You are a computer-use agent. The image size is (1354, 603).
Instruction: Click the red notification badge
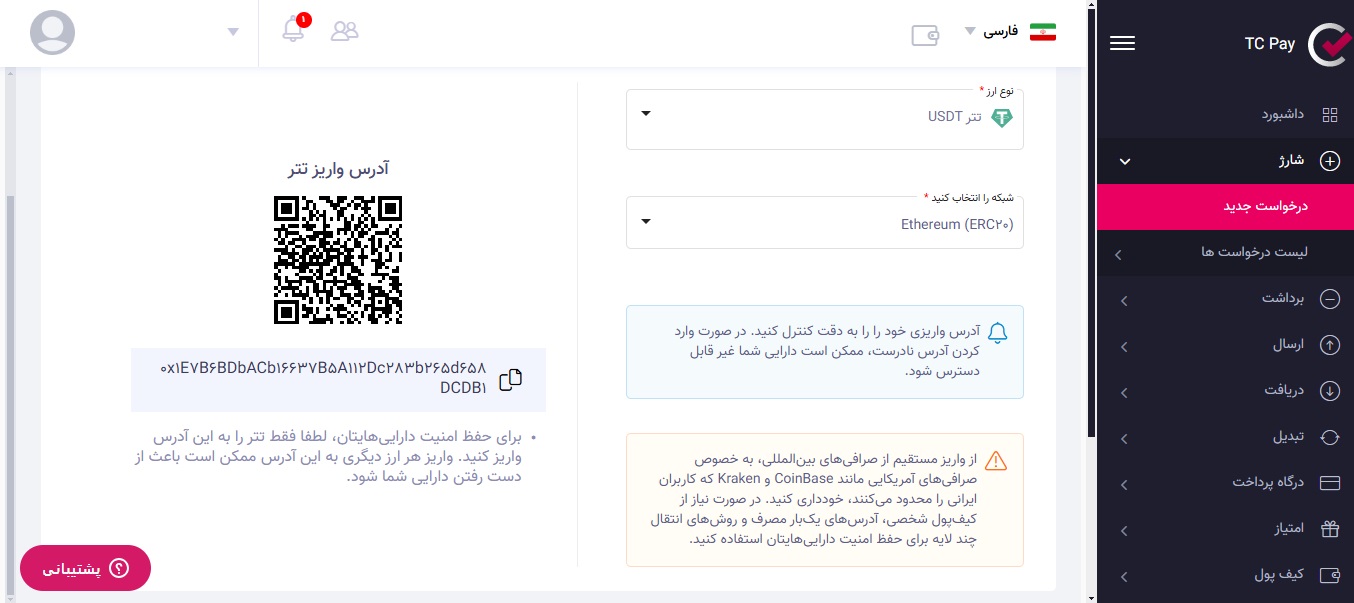coord(304,20)
